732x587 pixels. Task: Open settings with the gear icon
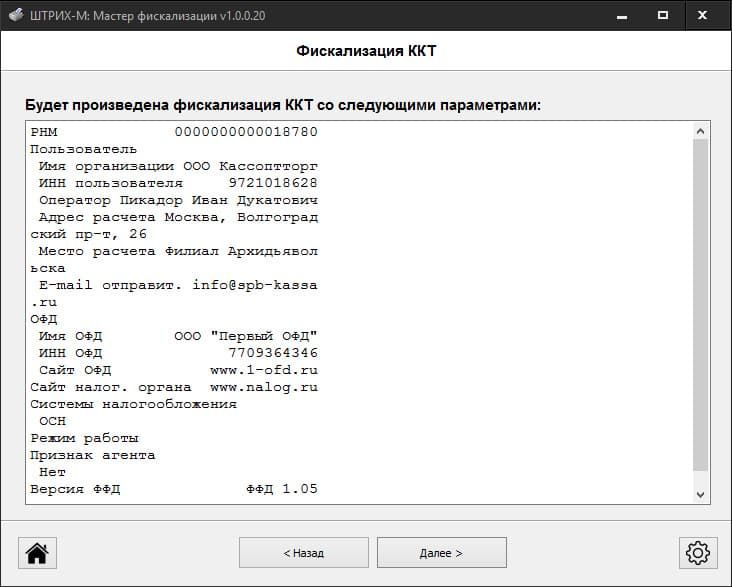pyautogui.click(x=698, y=553)
